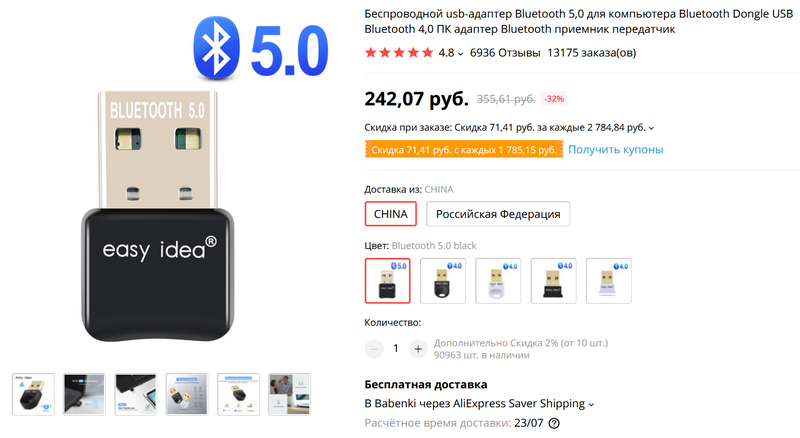Click the quantity input field

[396, 349]
